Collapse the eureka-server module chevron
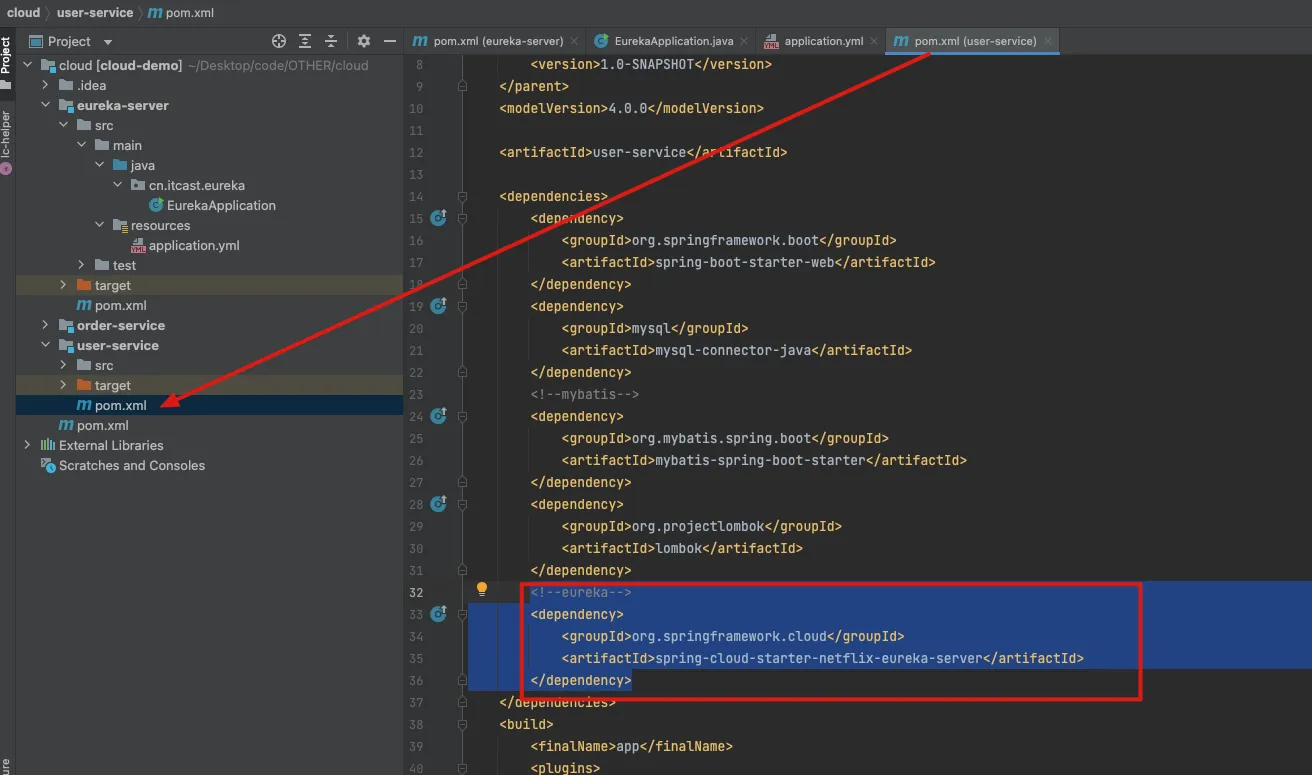1312x775 pixels. [45, 105]
